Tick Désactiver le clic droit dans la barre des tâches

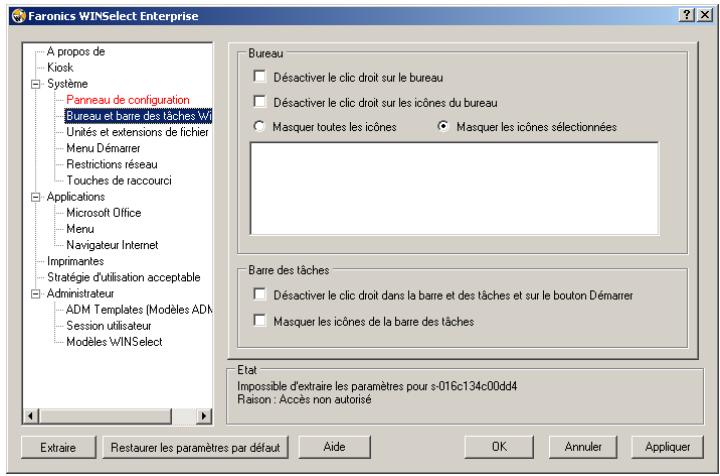(259, 294)
